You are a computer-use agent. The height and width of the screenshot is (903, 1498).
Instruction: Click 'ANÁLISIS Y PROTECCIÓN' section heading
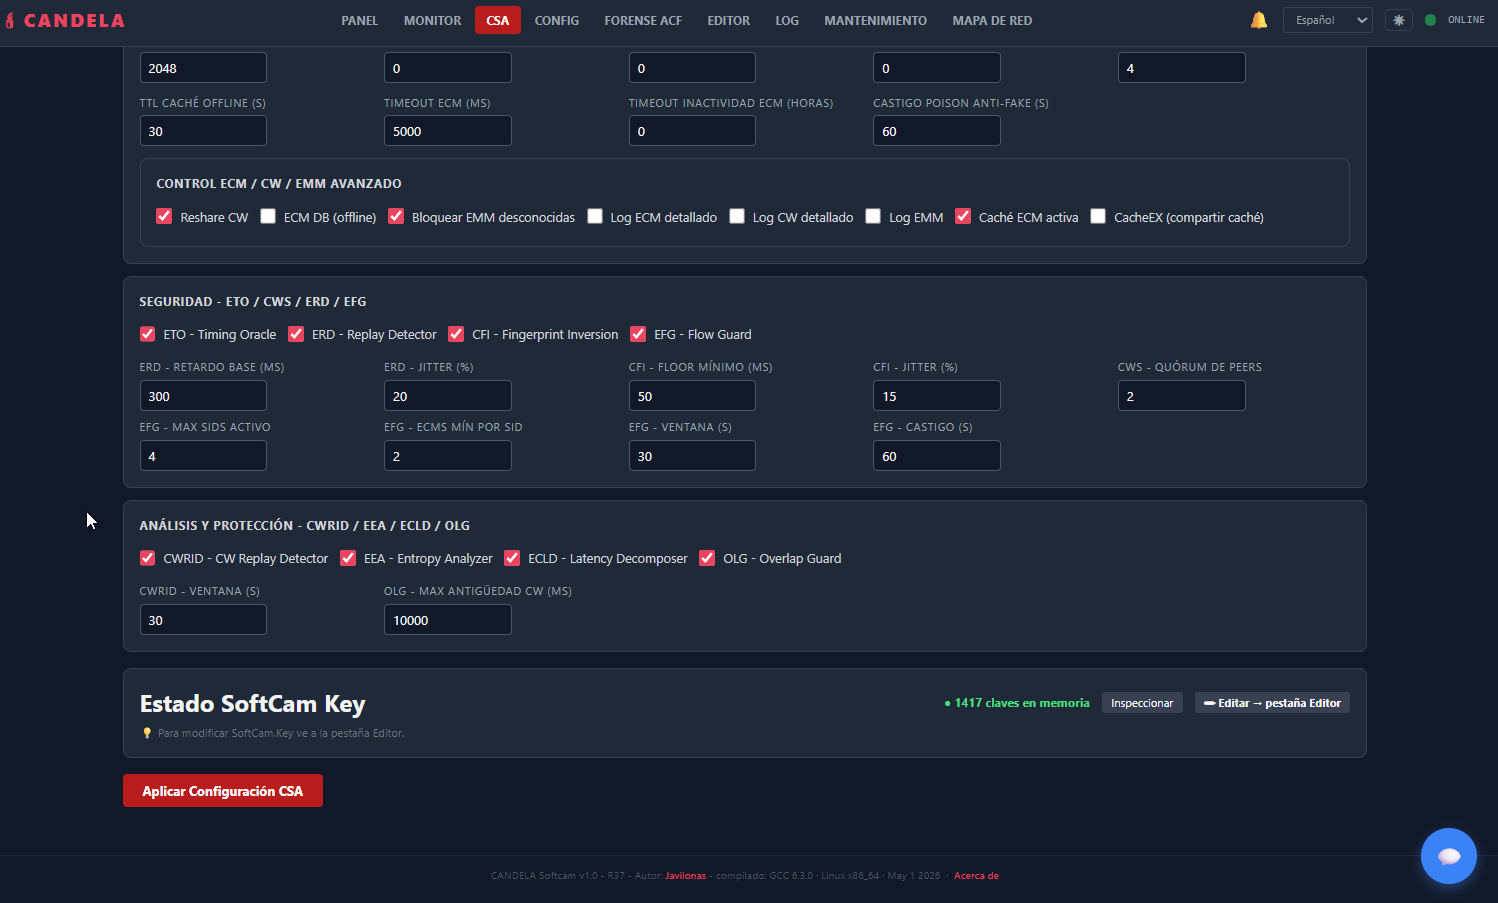click(x=305, y=526)
